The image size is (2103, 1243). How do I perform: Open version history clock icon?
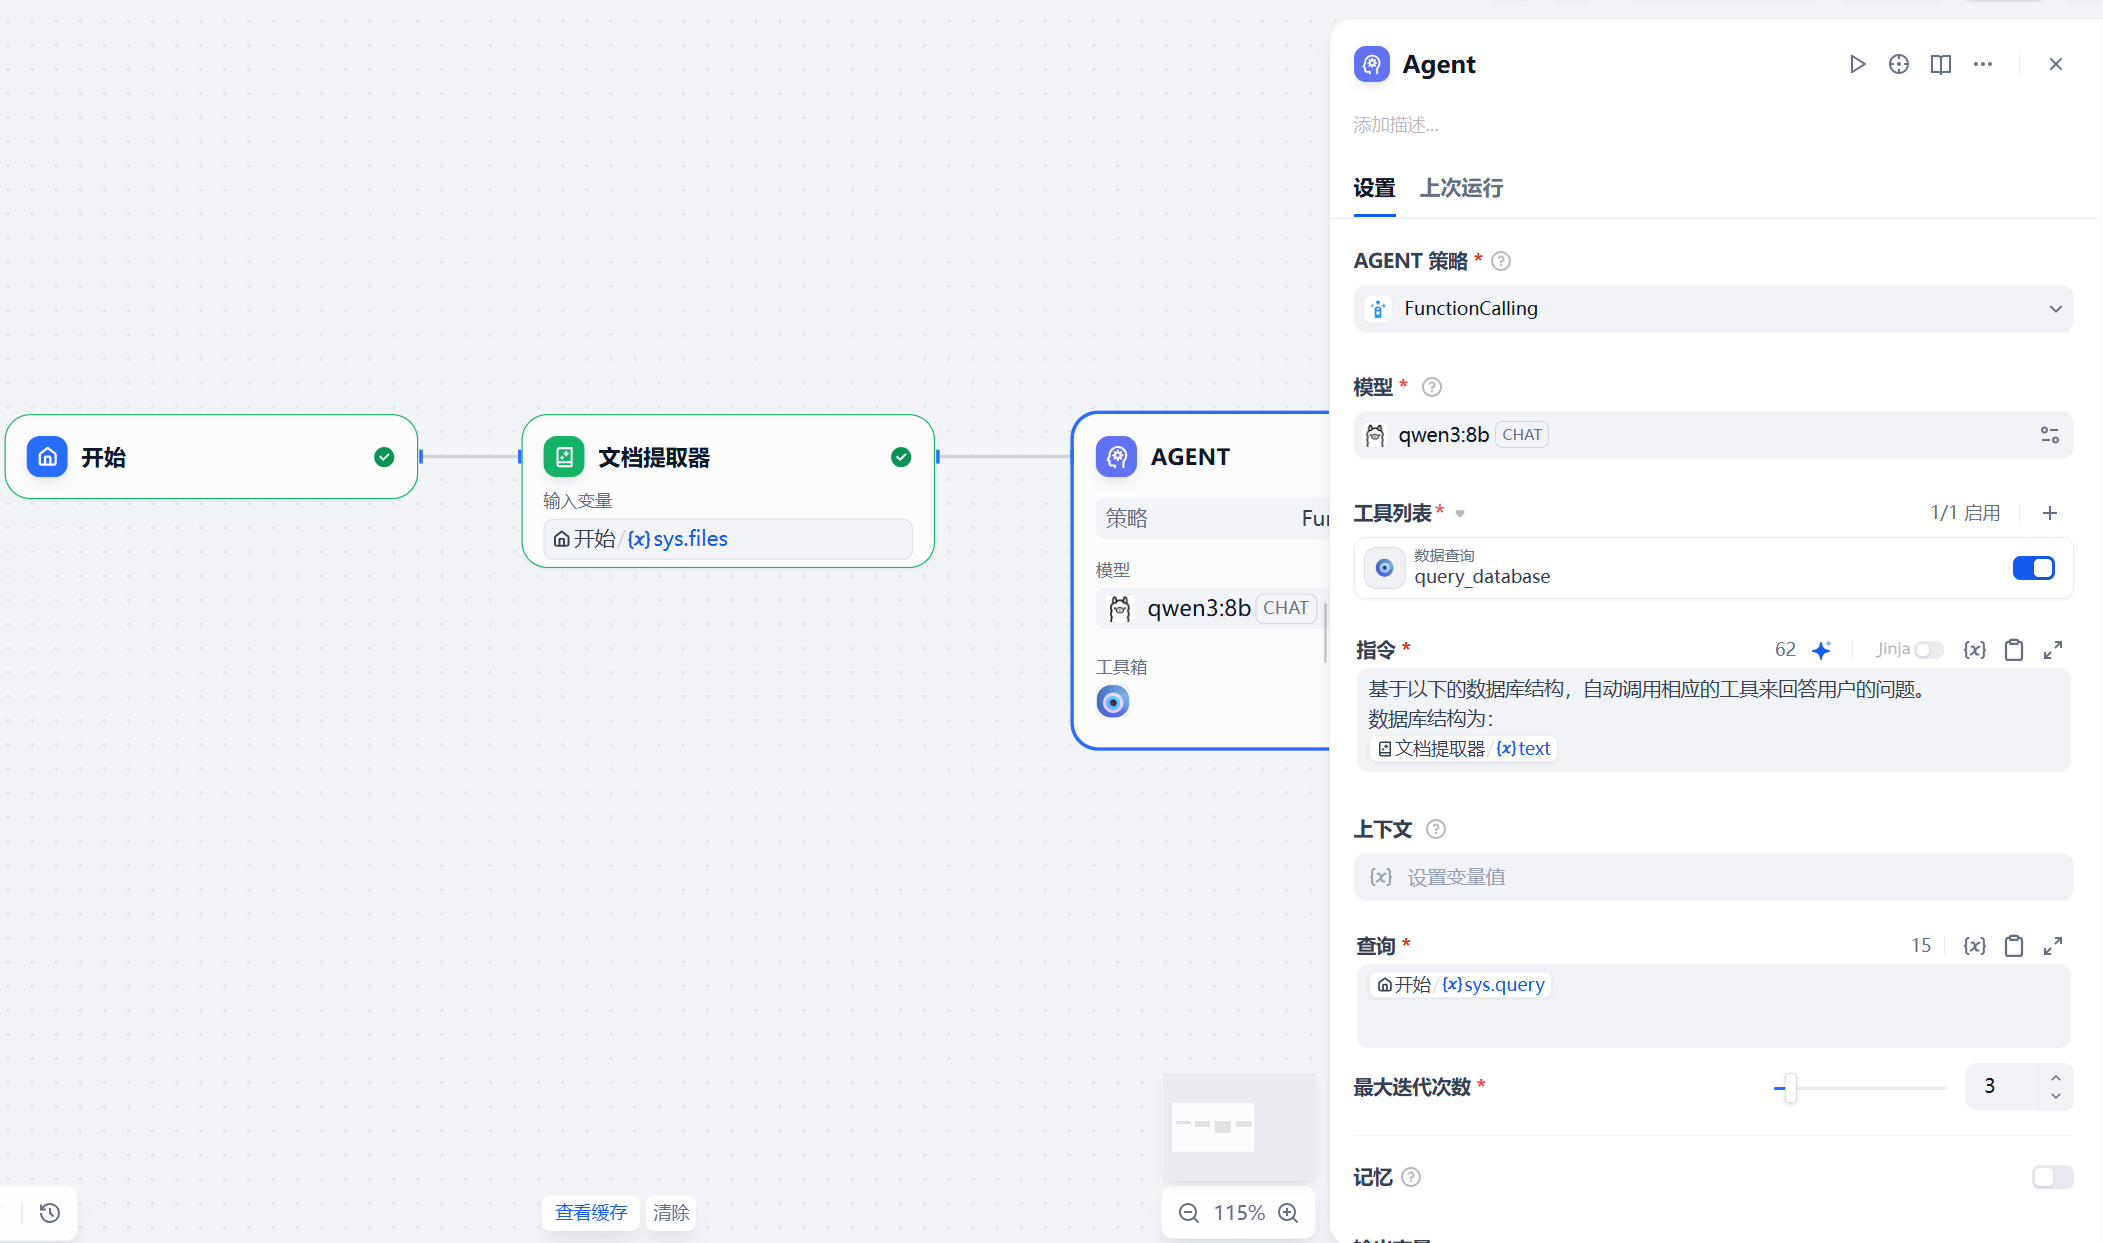tap(50, 1213)
